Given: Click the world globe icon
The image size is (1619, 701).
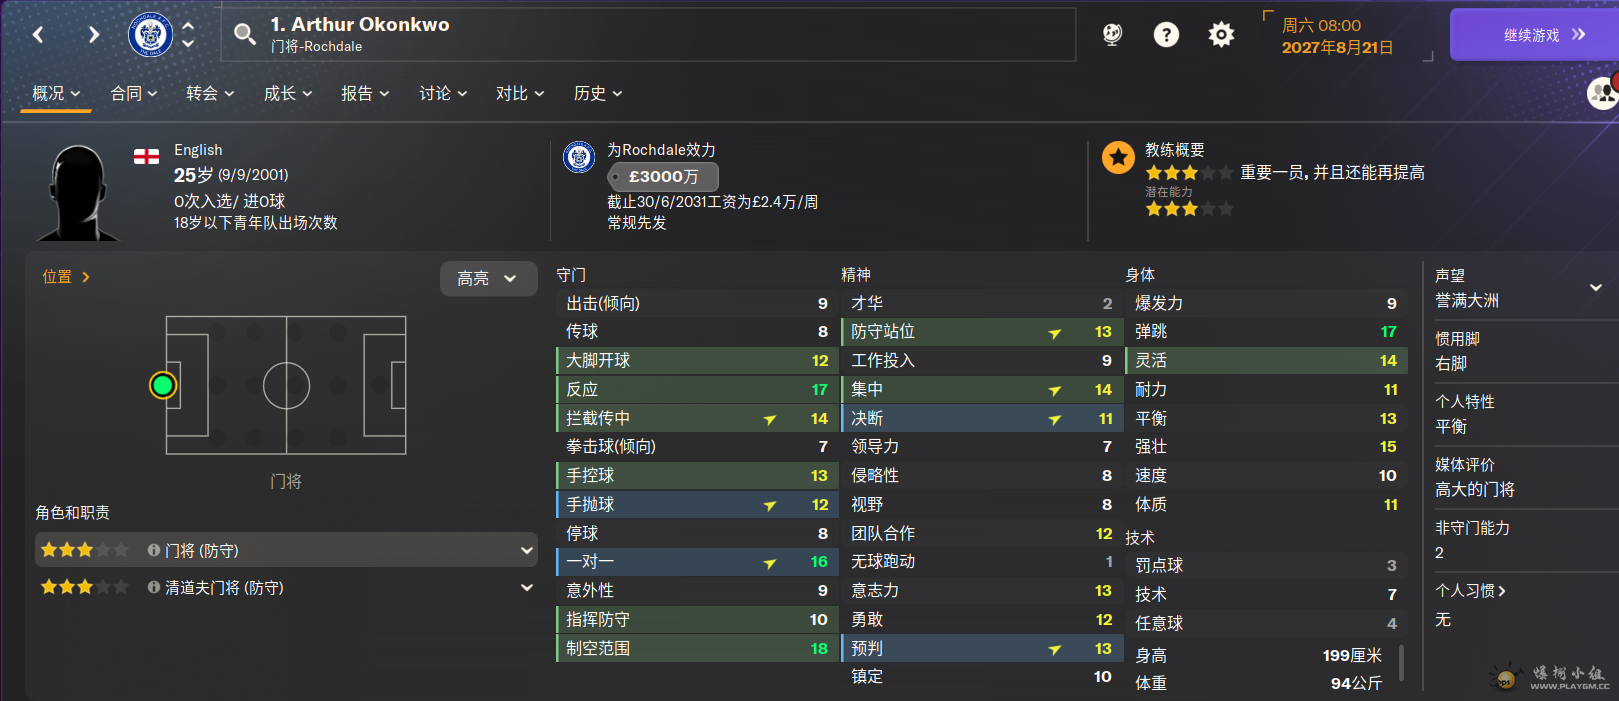Looking at the screenshot, I should 1112,35.
